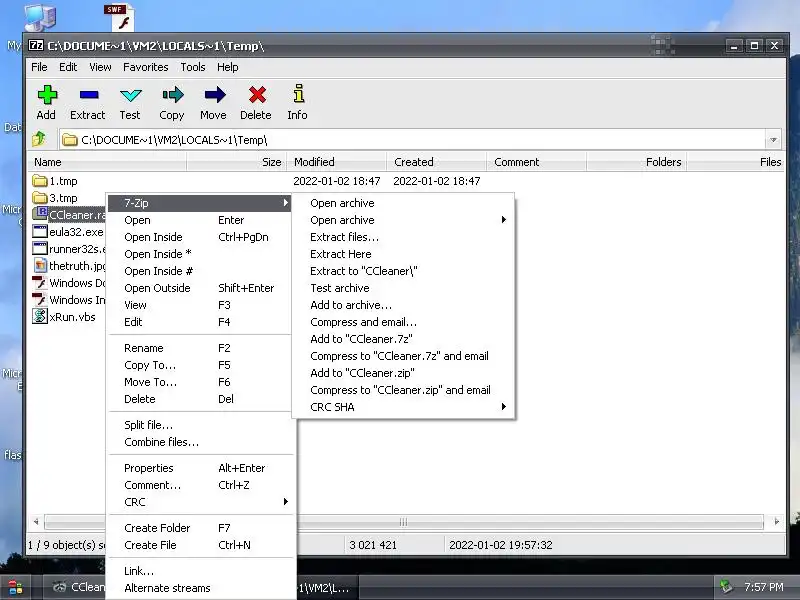Sort by the Created column header

[x=436, y=162]
